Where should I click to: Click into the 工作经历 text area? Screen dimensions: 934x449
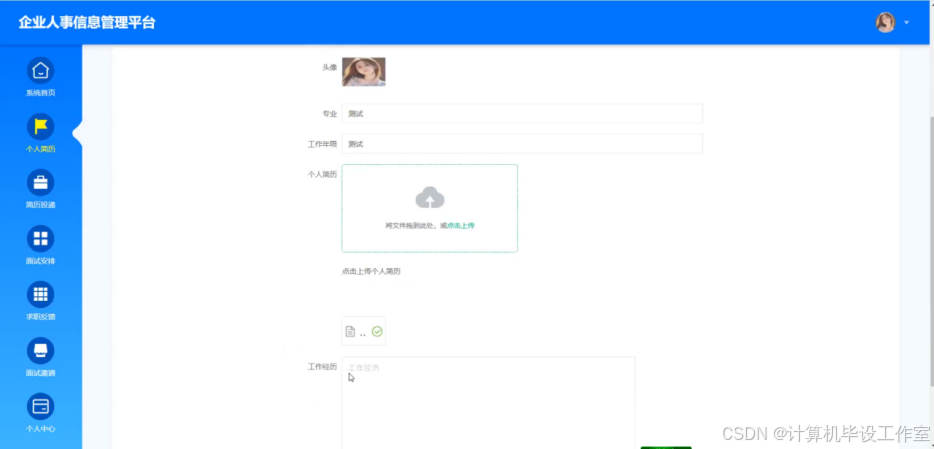pos(488,403)
